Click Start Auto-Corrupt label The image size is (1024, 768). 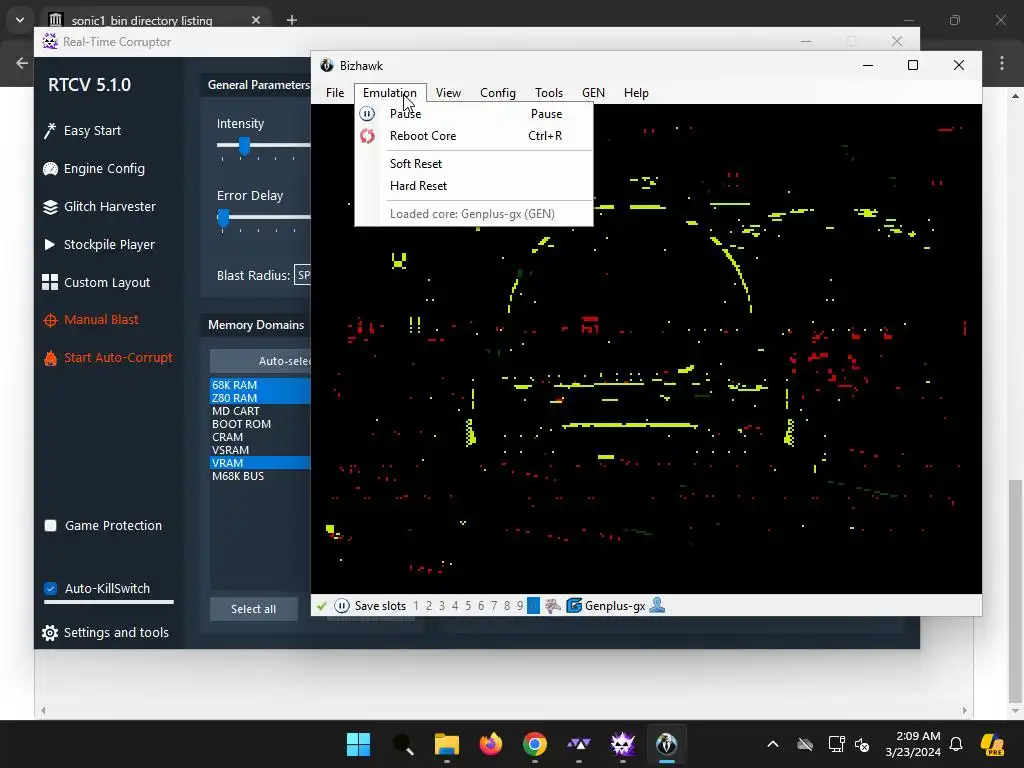(x=118, y=358)
